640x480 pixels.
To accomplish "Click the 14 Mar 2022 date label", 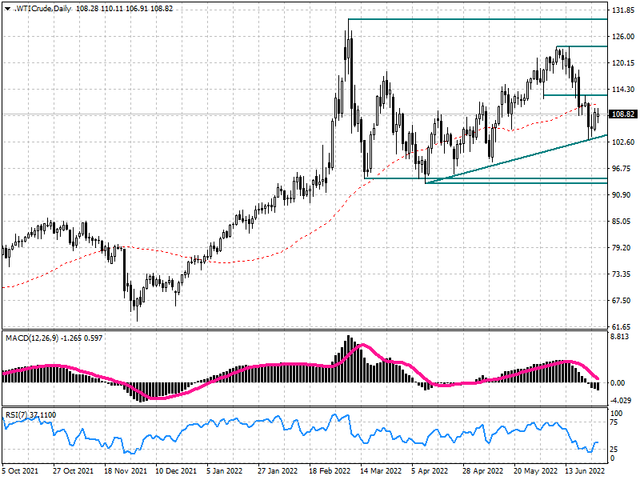I will point(375,469).
